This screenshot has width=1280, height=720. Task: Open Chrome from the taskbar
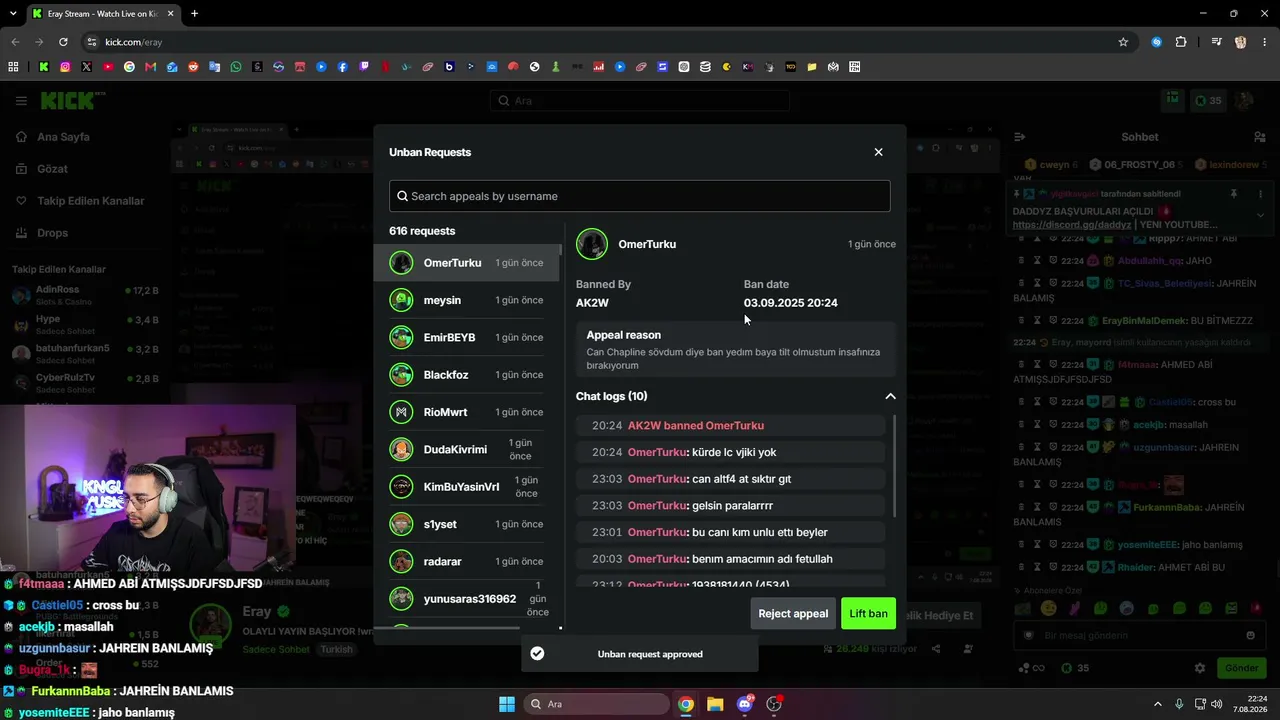(686, 704)
